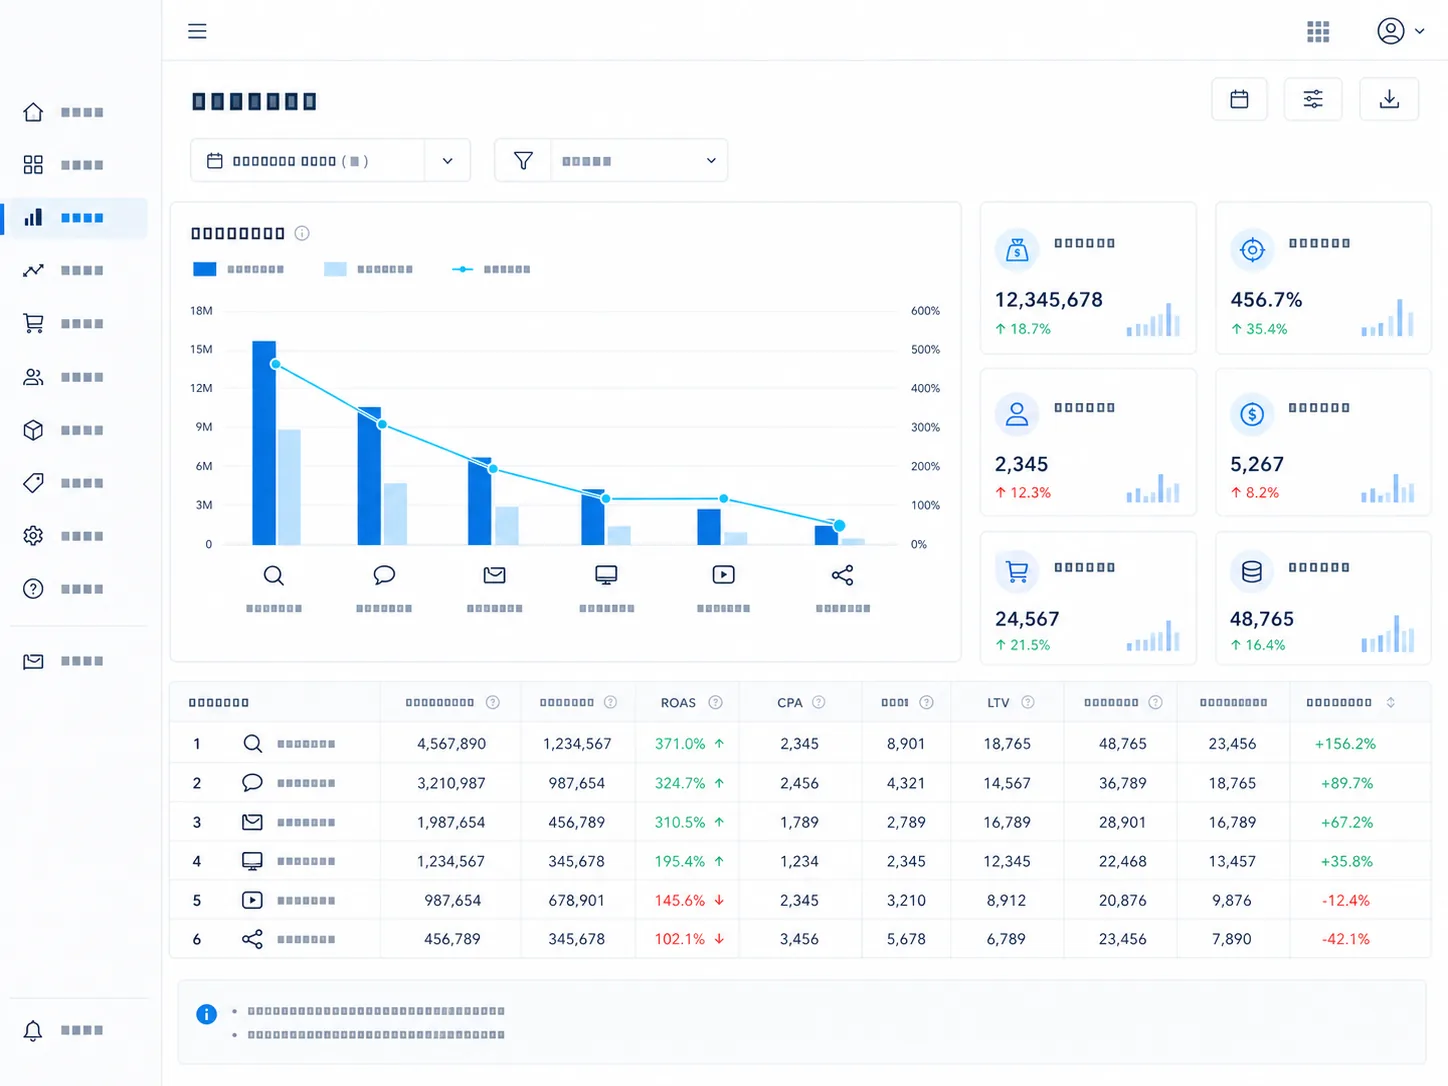Click the download export button
1448x1086 pixels.
(1389, 99)
